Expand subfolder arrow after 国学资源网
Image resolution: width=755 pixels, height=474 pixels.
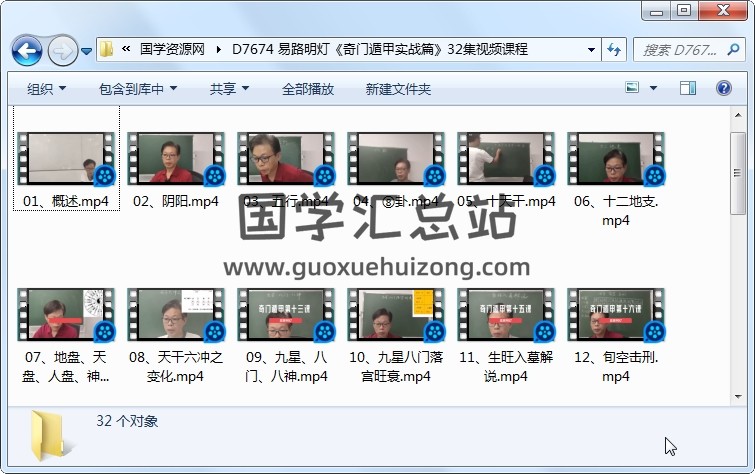(219, 49)
